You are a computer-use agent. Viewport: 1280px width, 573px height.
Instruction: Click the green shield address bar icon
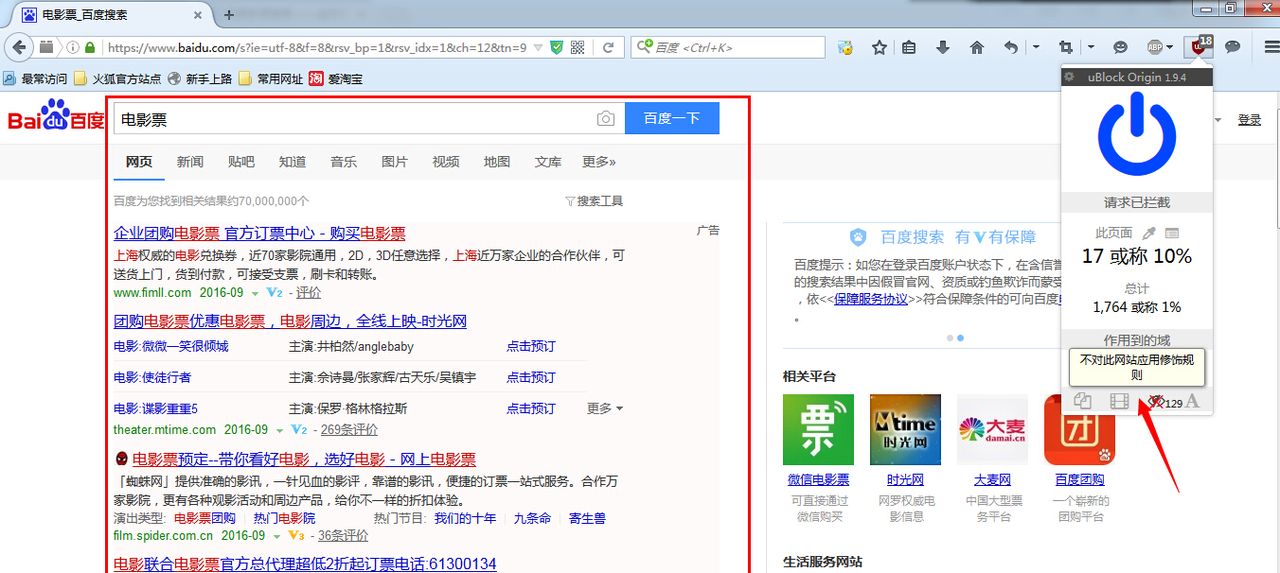[x=557, y=47]
